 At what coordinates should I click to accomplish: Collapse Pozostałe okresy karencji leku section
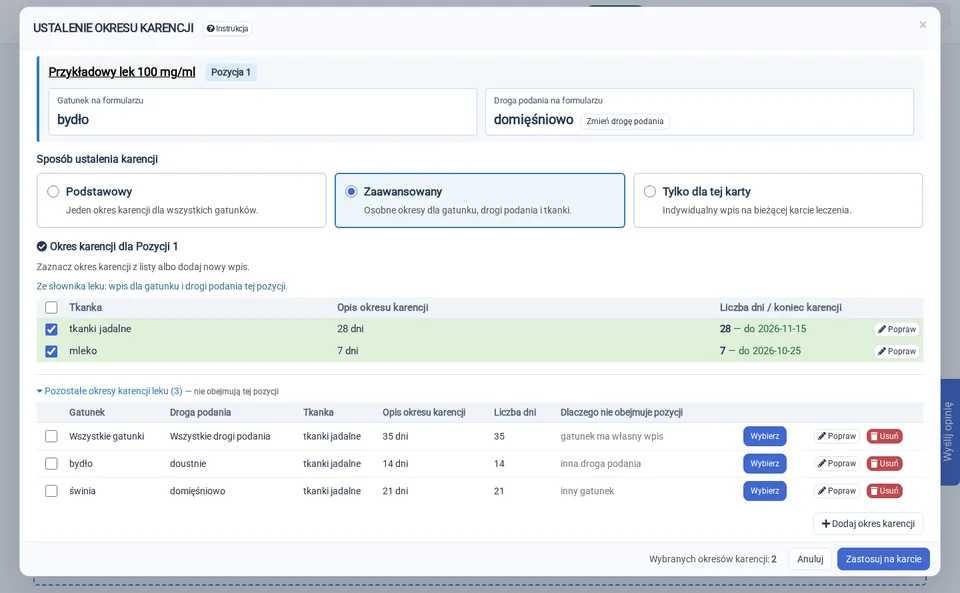tap(110, 391)
